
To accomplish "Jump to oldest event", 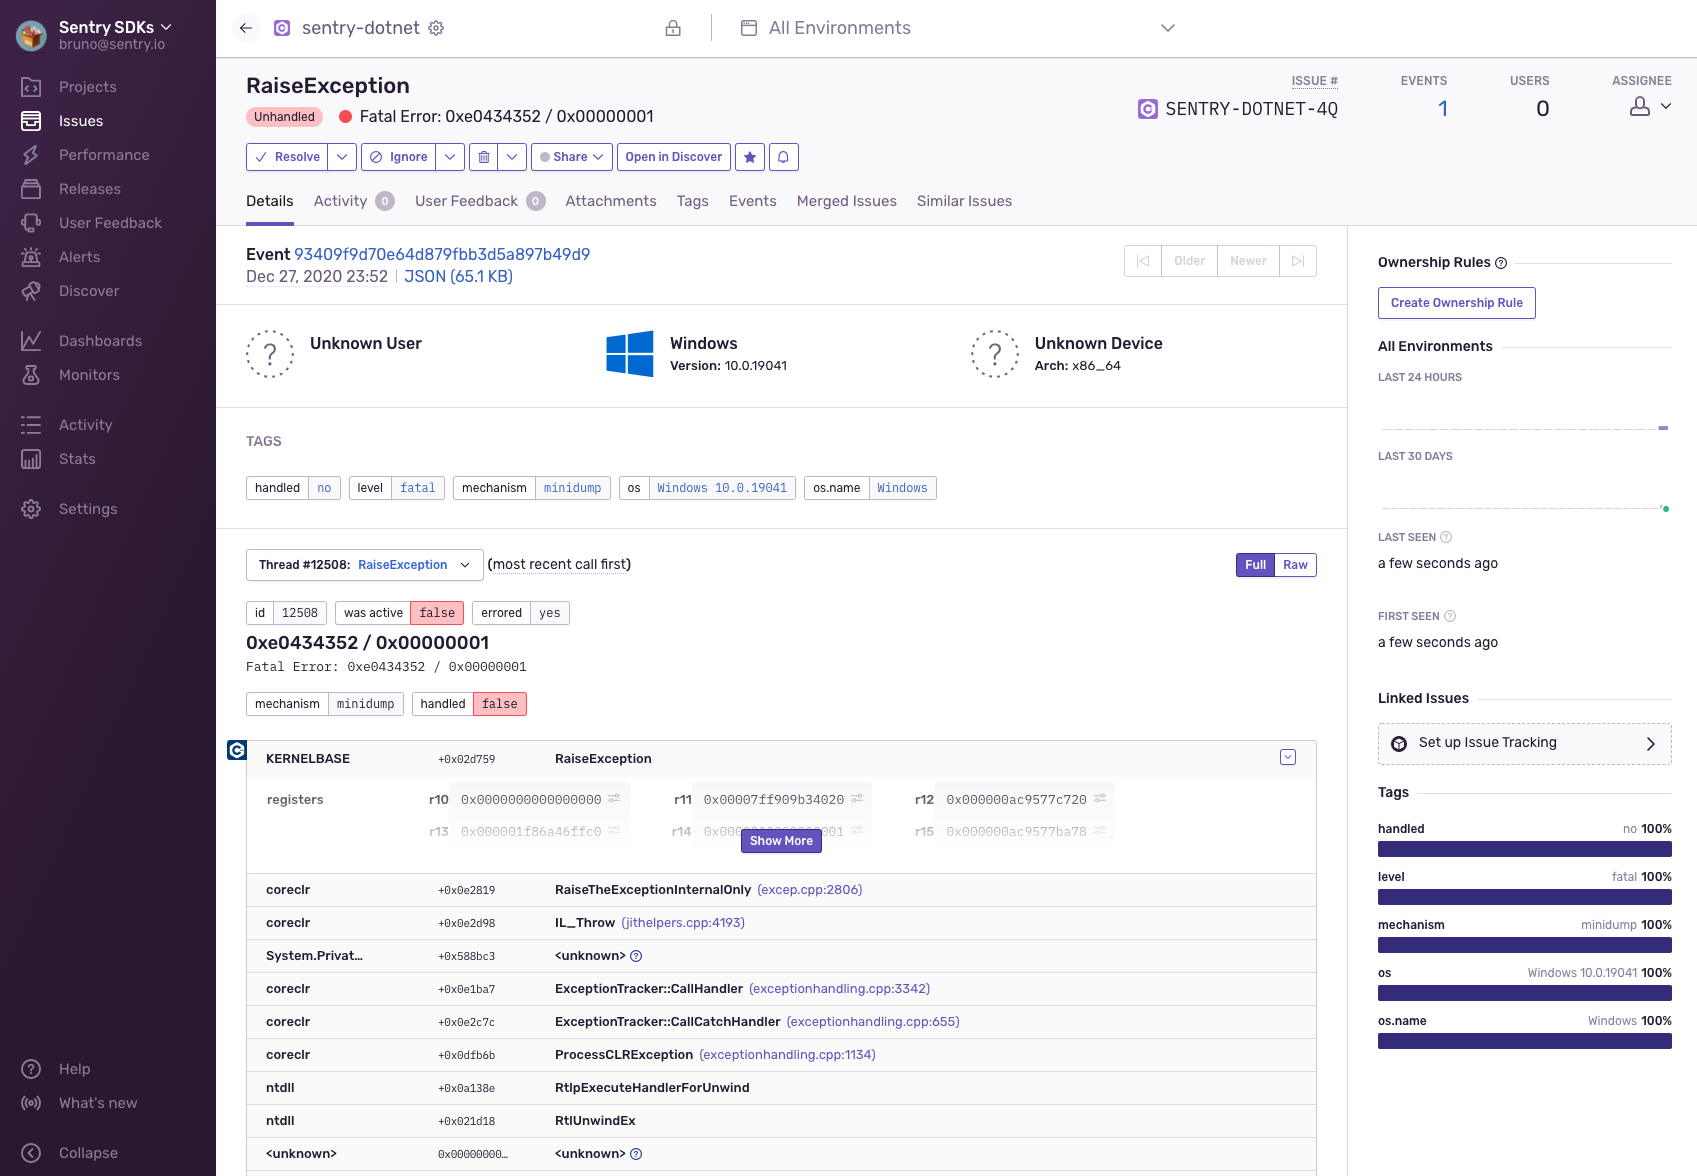I will pos(1143,261).
